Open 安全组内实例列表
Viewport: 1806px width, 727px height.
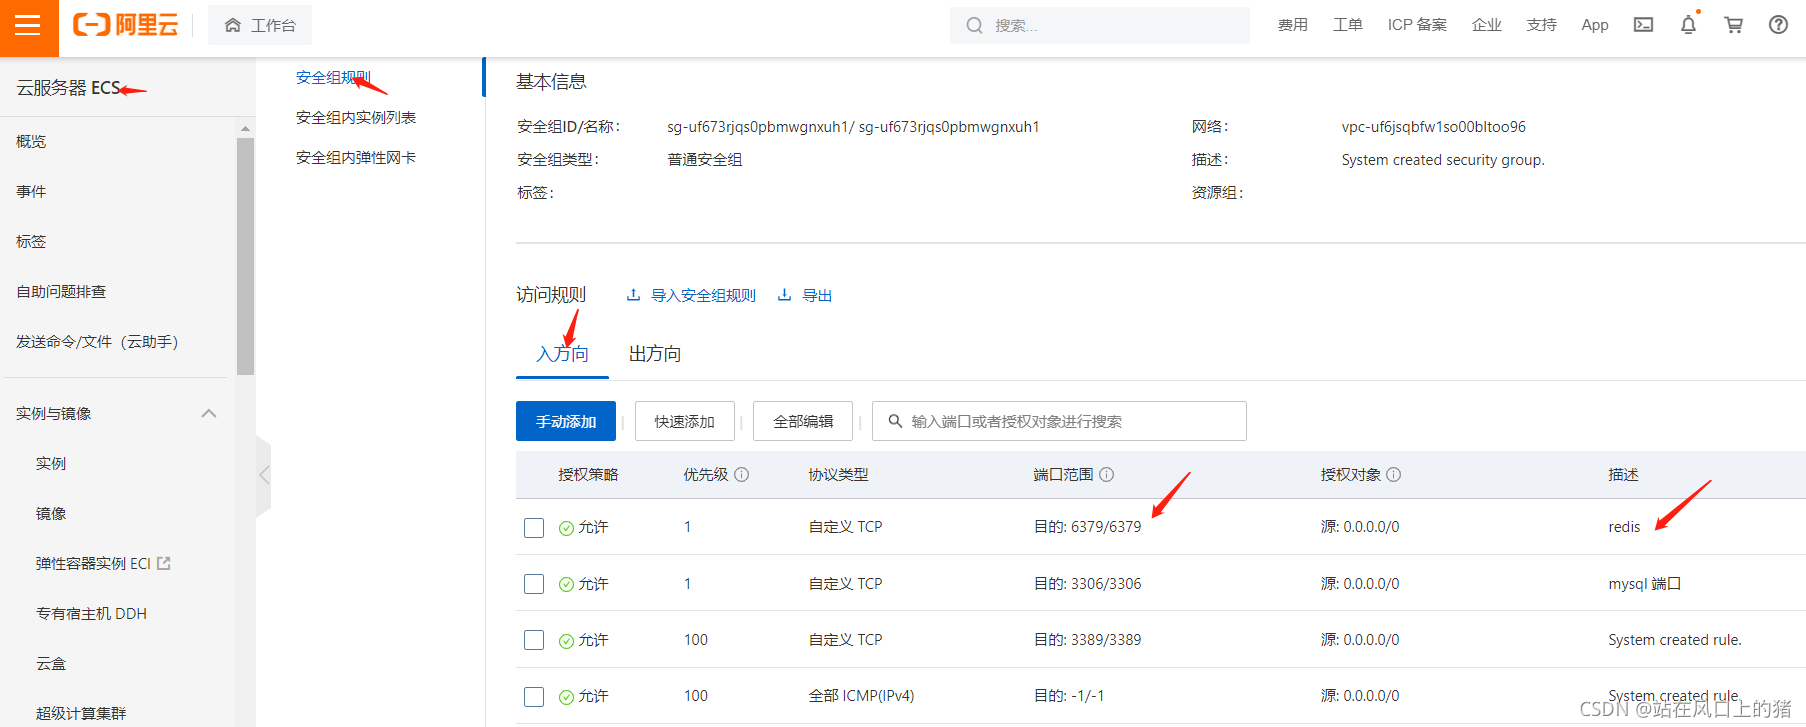pos(356,118)
